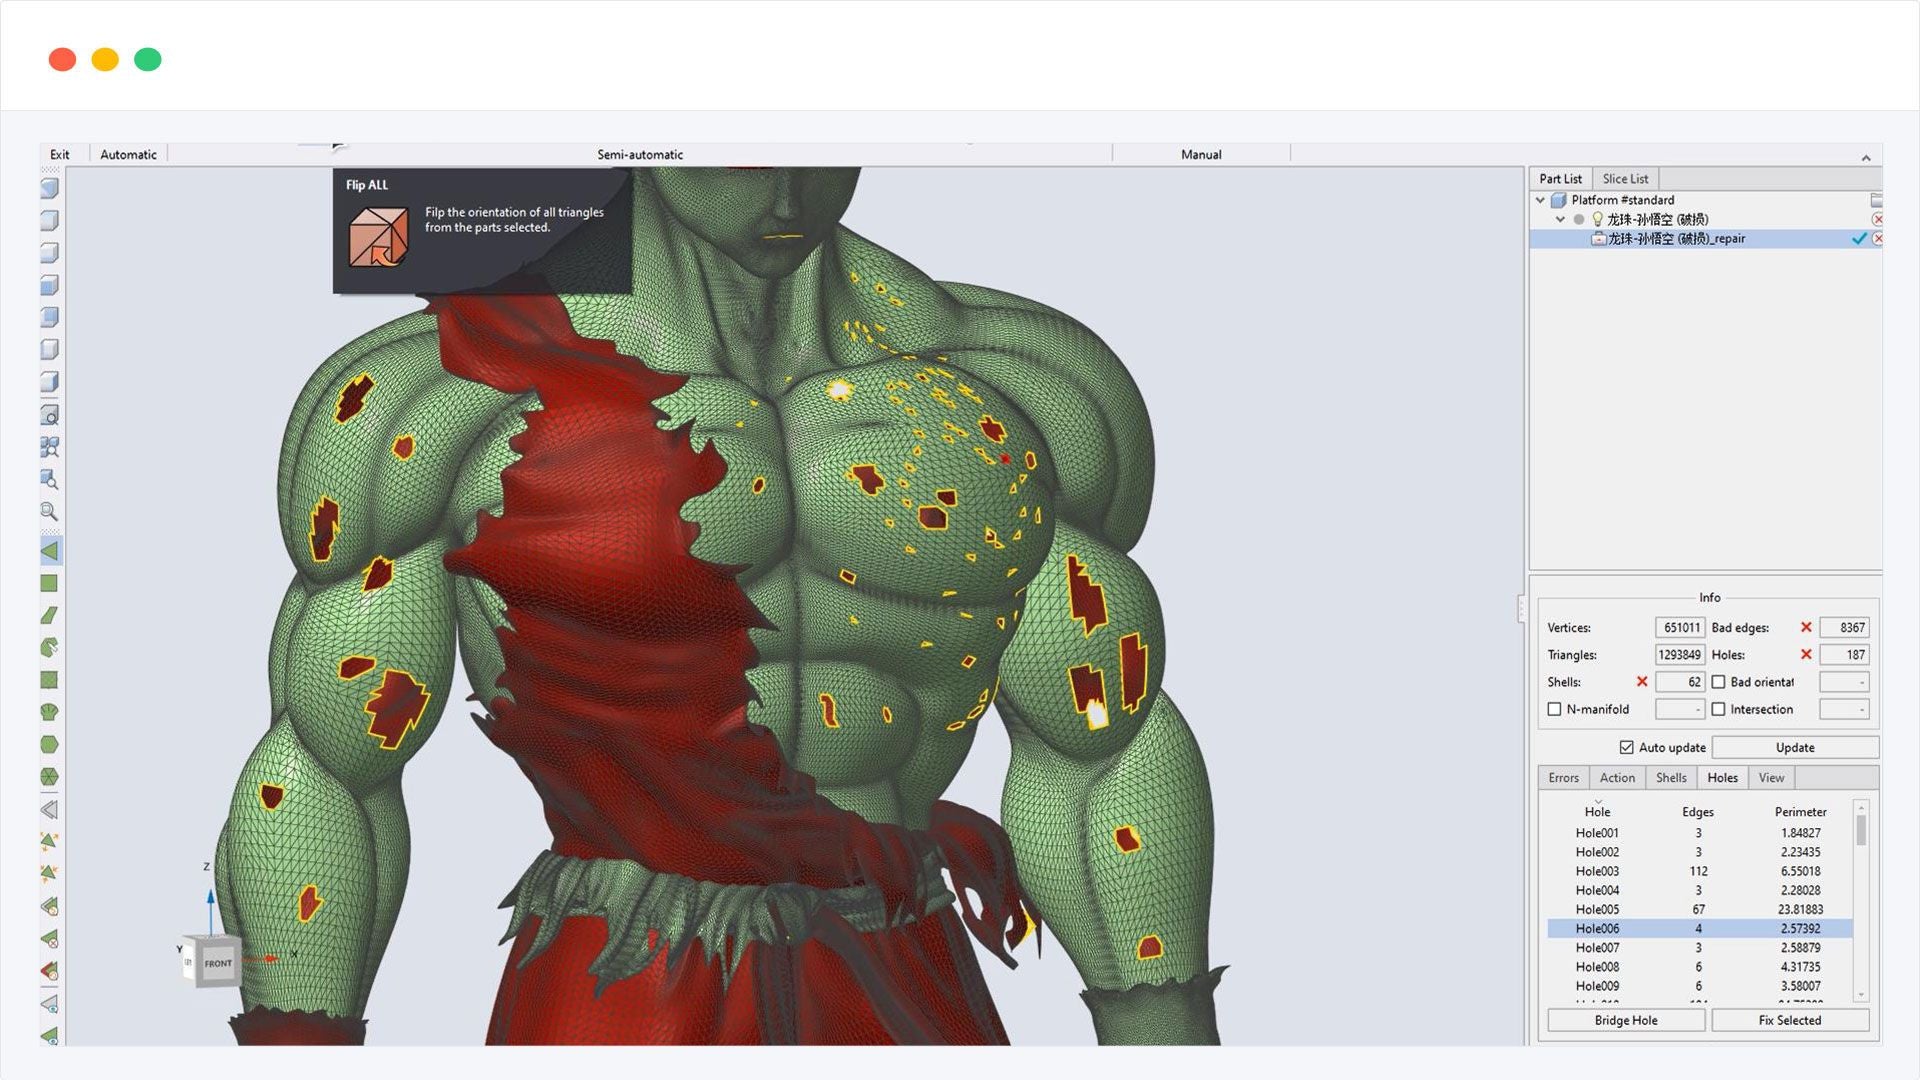Click the blue checkmark to apply repair
The image size is (1920, 1080).
(x=1858, y=239)
